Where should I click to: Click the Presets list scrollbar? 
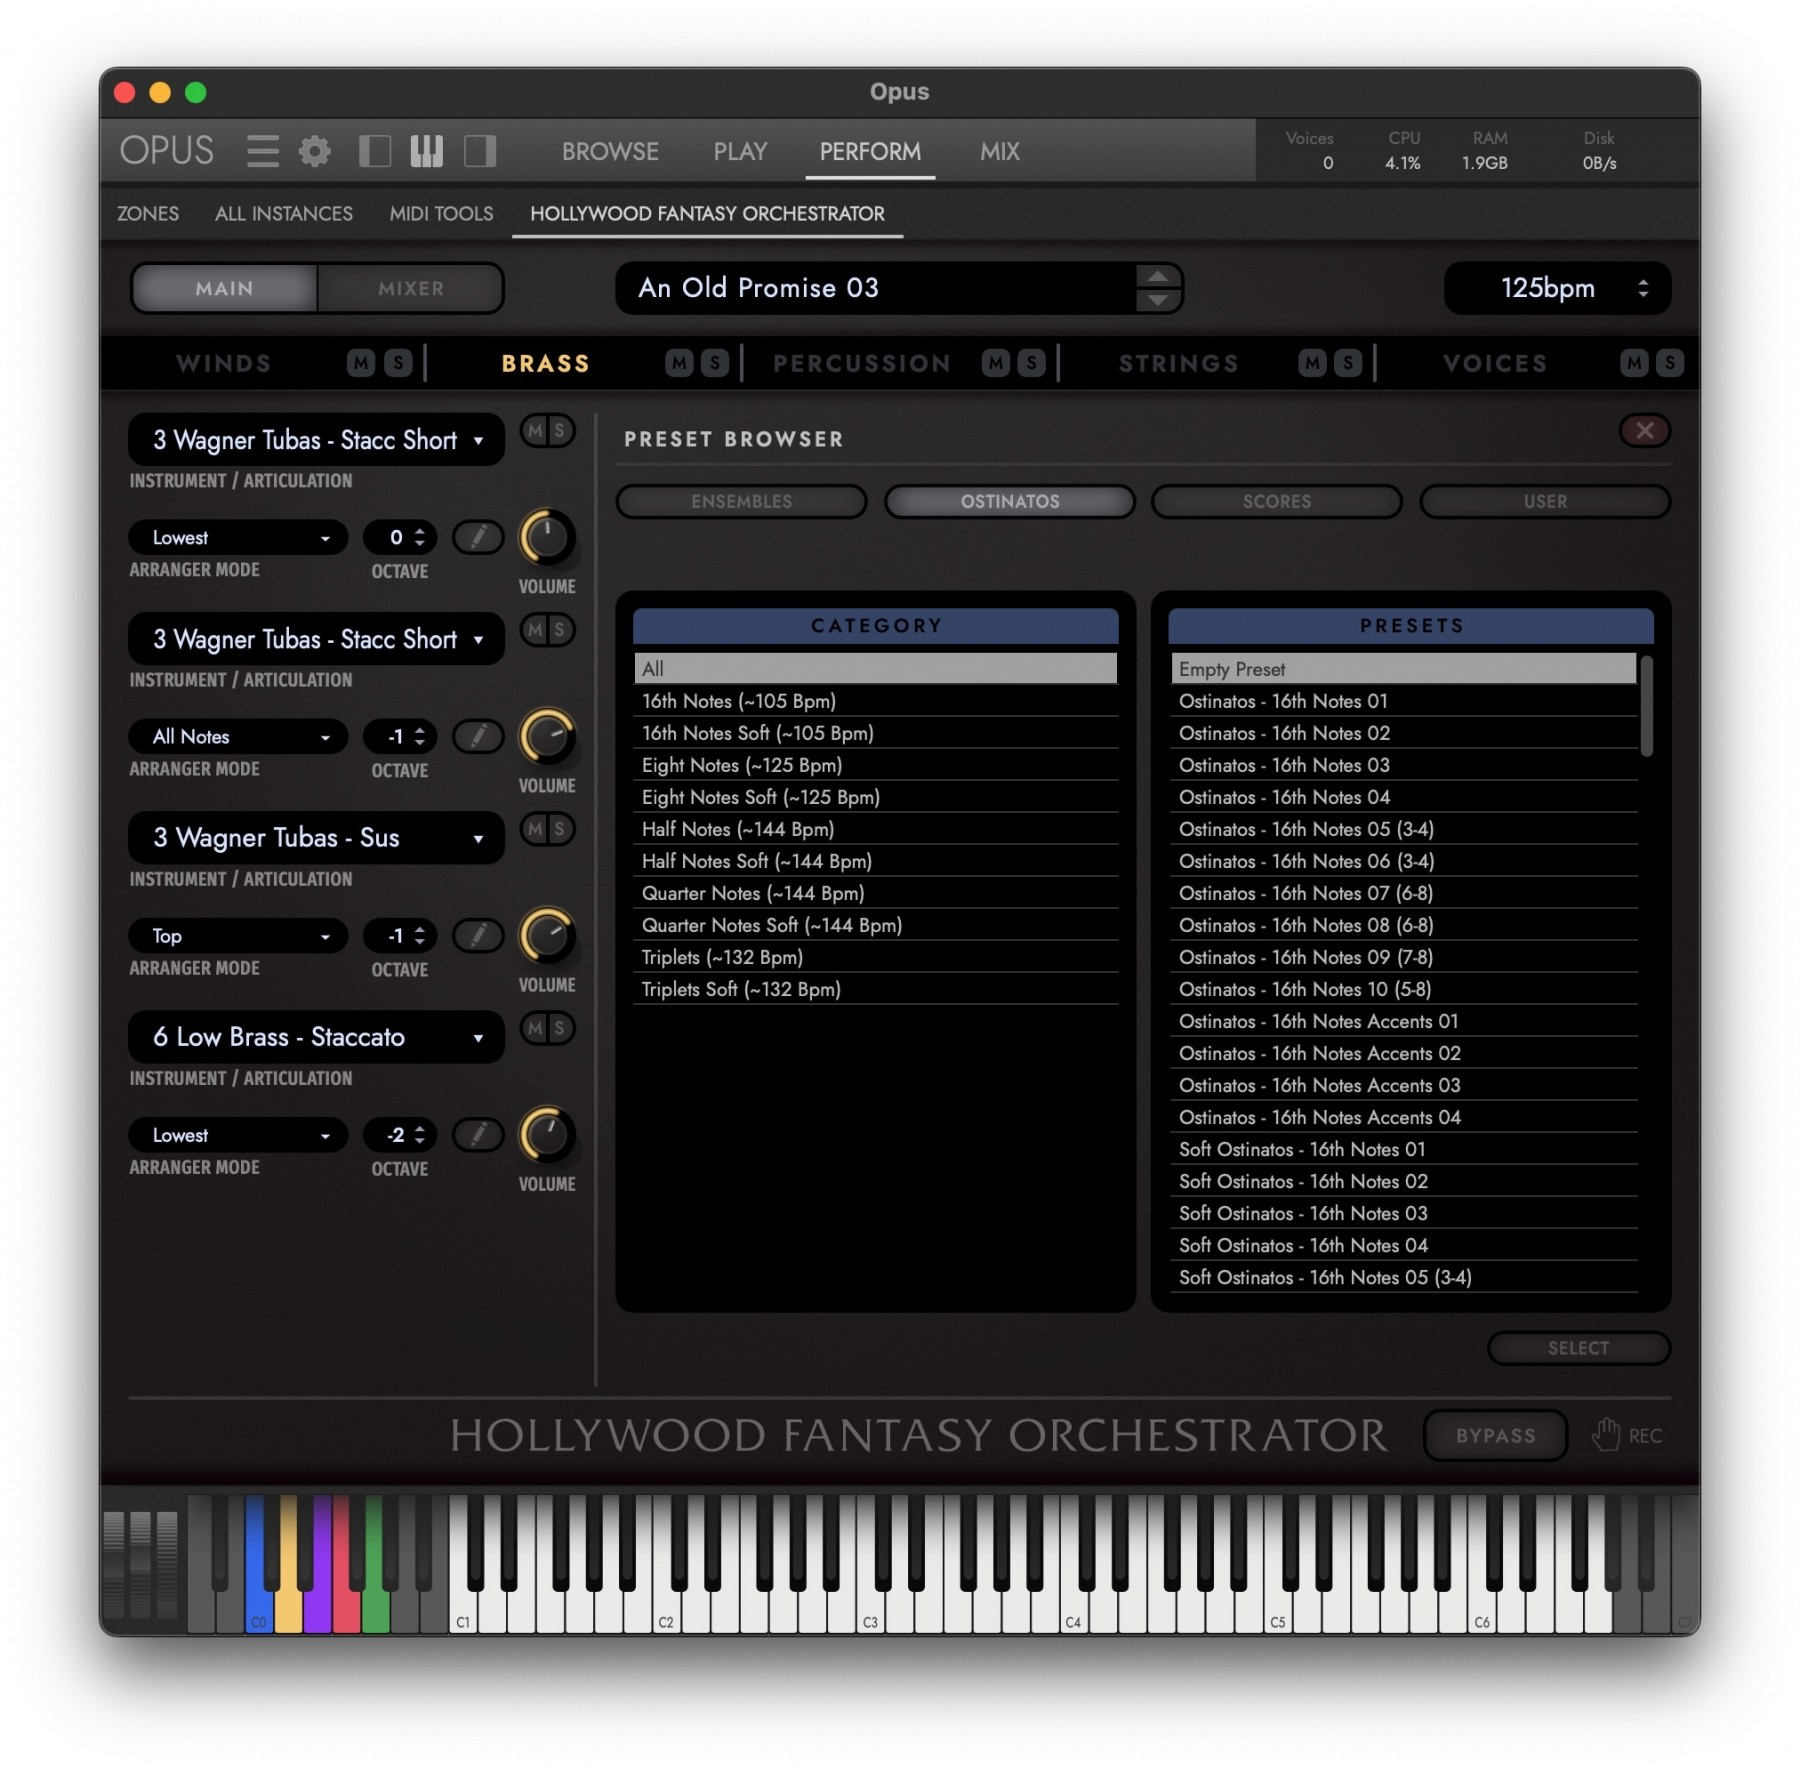1646,706
